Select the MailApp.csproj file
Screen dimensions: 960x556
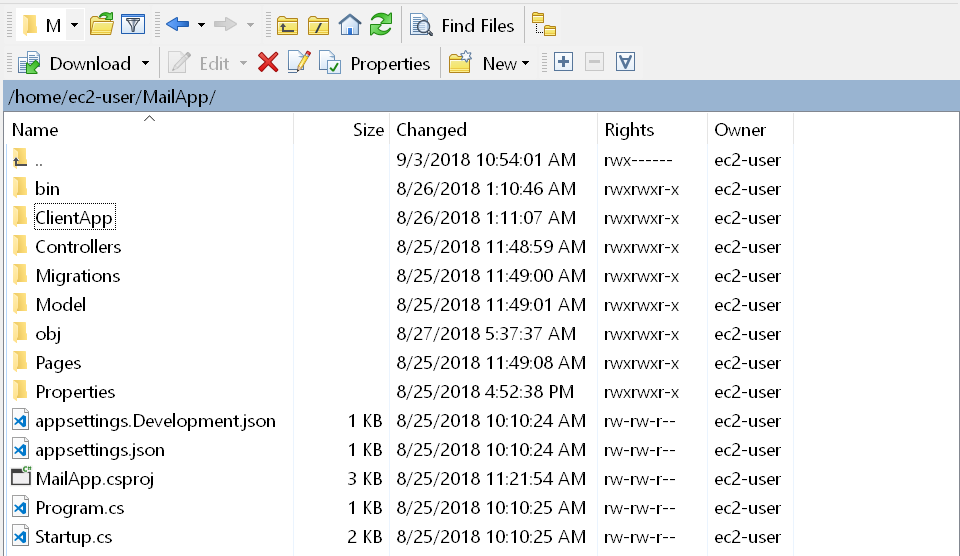[x=94, y=479]
